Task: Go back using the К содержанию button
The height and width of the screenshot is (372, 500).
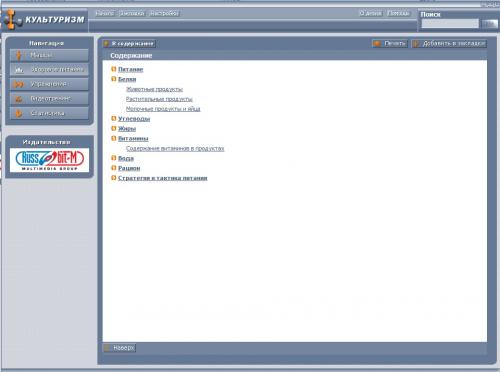Action: tap(129, 44)
